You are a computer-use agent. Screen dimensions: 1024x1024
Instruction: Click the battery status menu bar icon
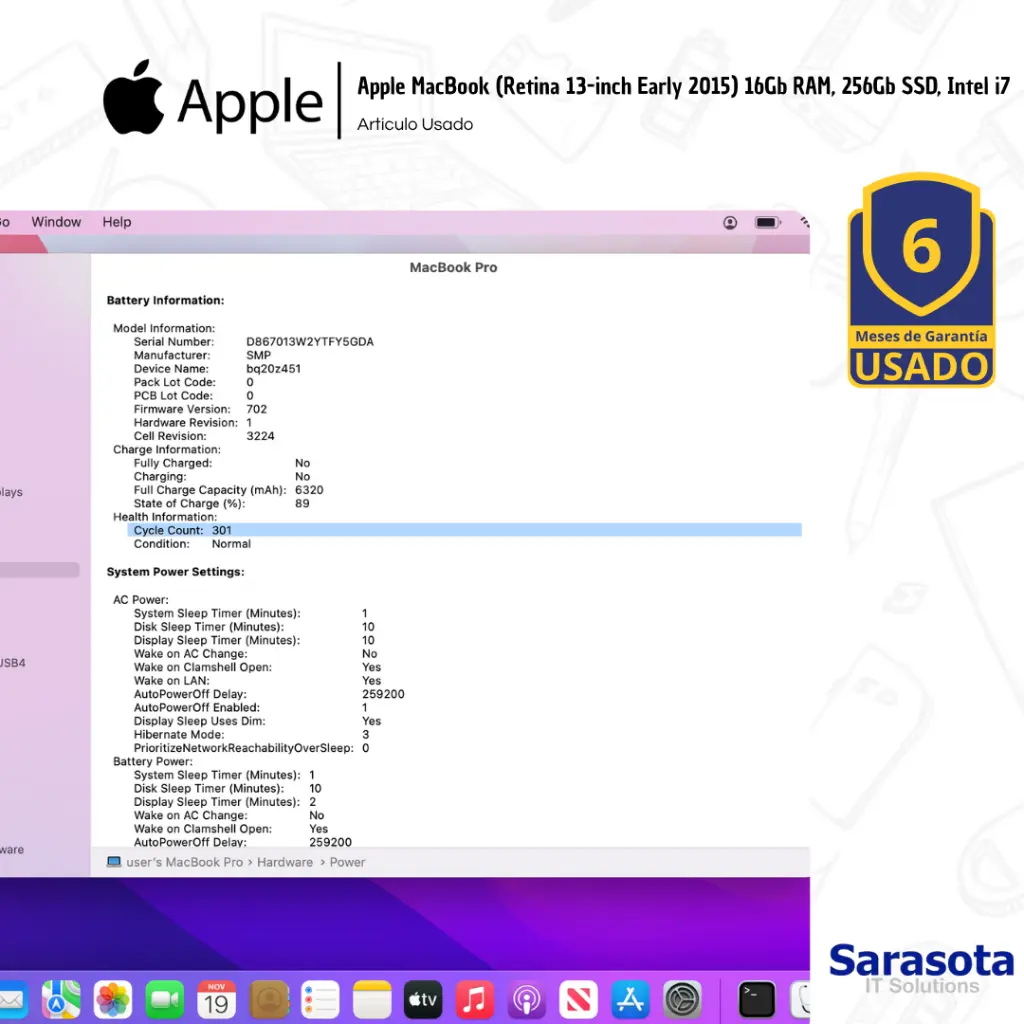click(767, 222)
